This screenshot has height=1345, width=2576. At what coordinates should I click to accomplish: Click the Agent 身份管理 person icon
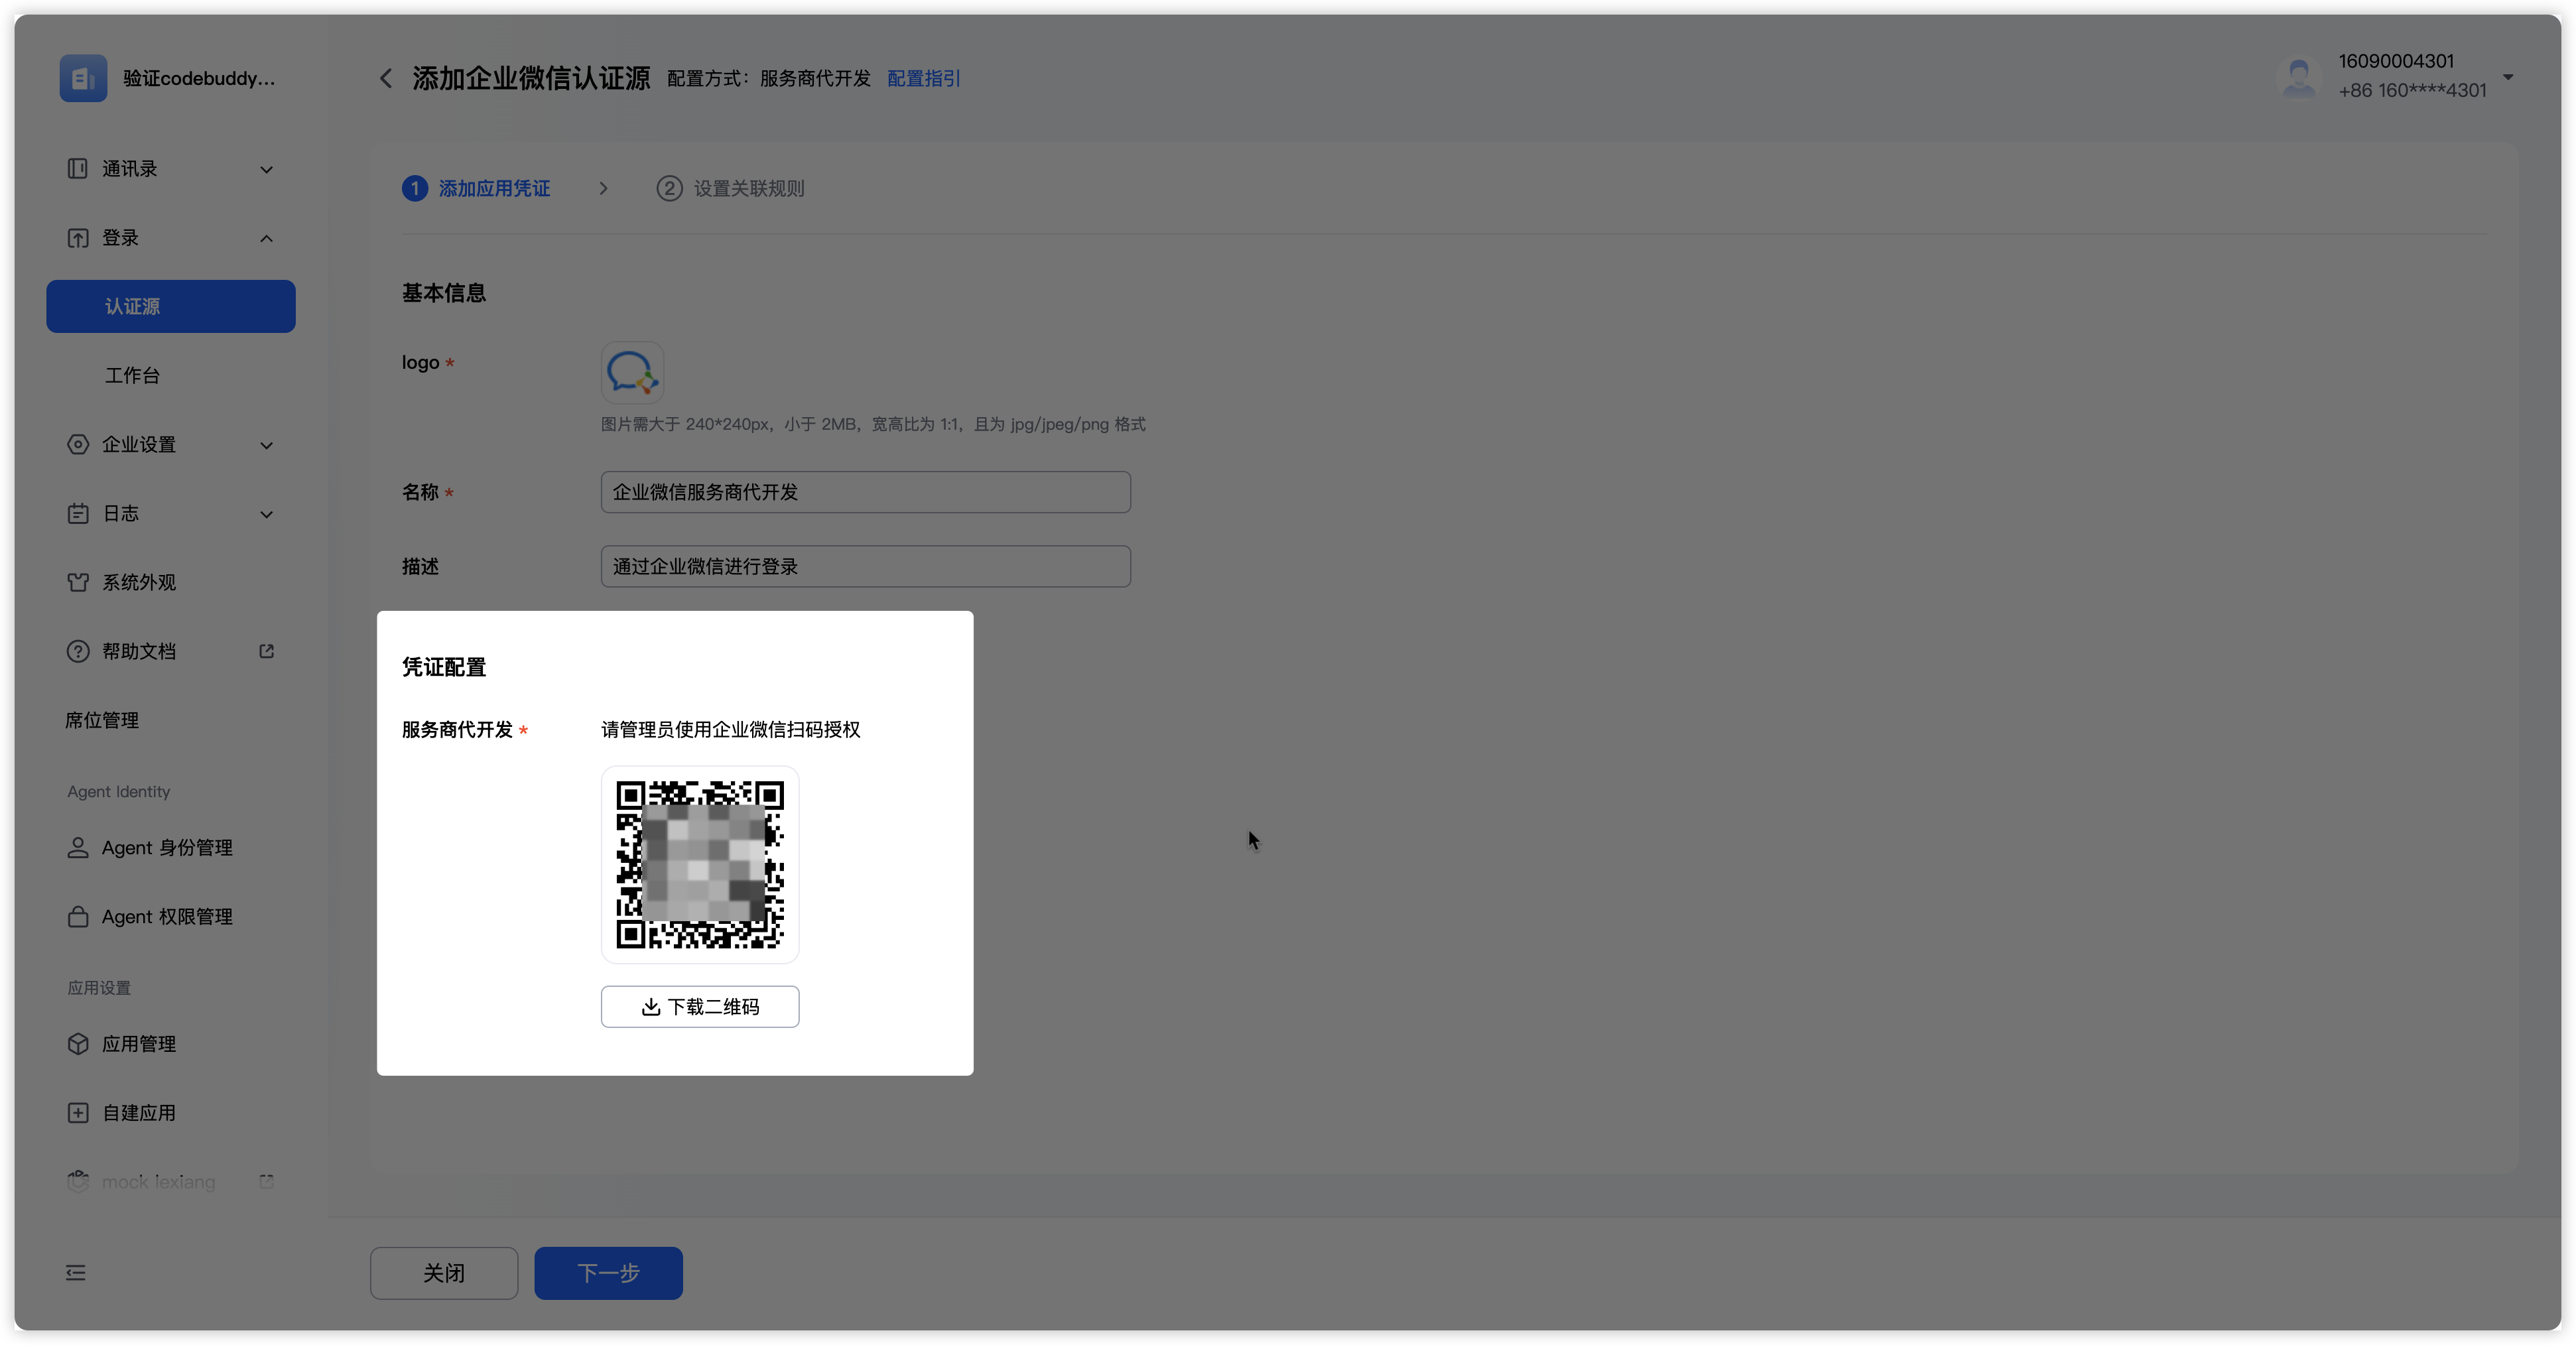pyautogui.click(x=77, y=847)
